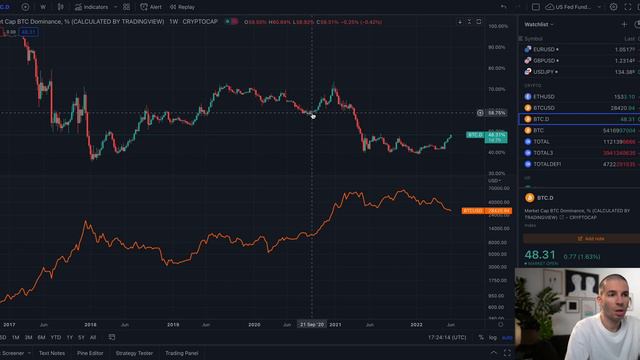Create a new Alert
Viewport: 640px width, 360px height.
[151, 7]
